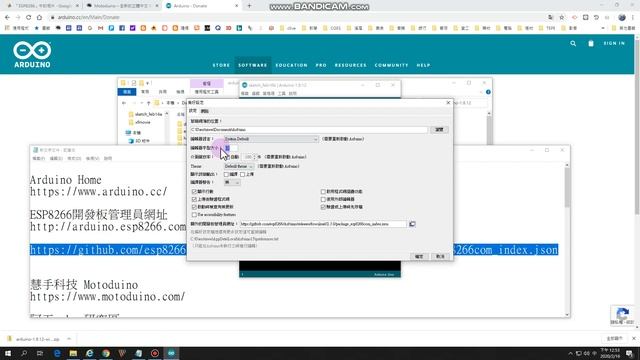Image resolution: width=640 pixels, height=360 pixels.
Task: Open the notification center in system tray
Action: tap(629, 353)
